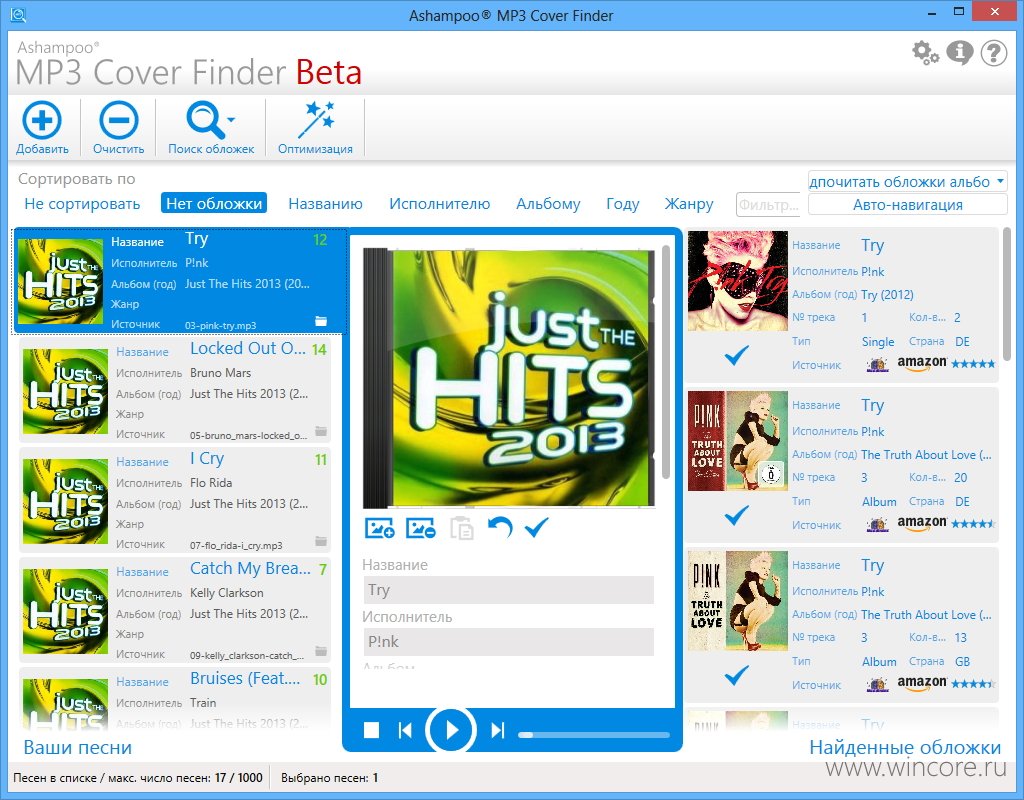
Task: Skip to next track
Action: coord(498,729)
